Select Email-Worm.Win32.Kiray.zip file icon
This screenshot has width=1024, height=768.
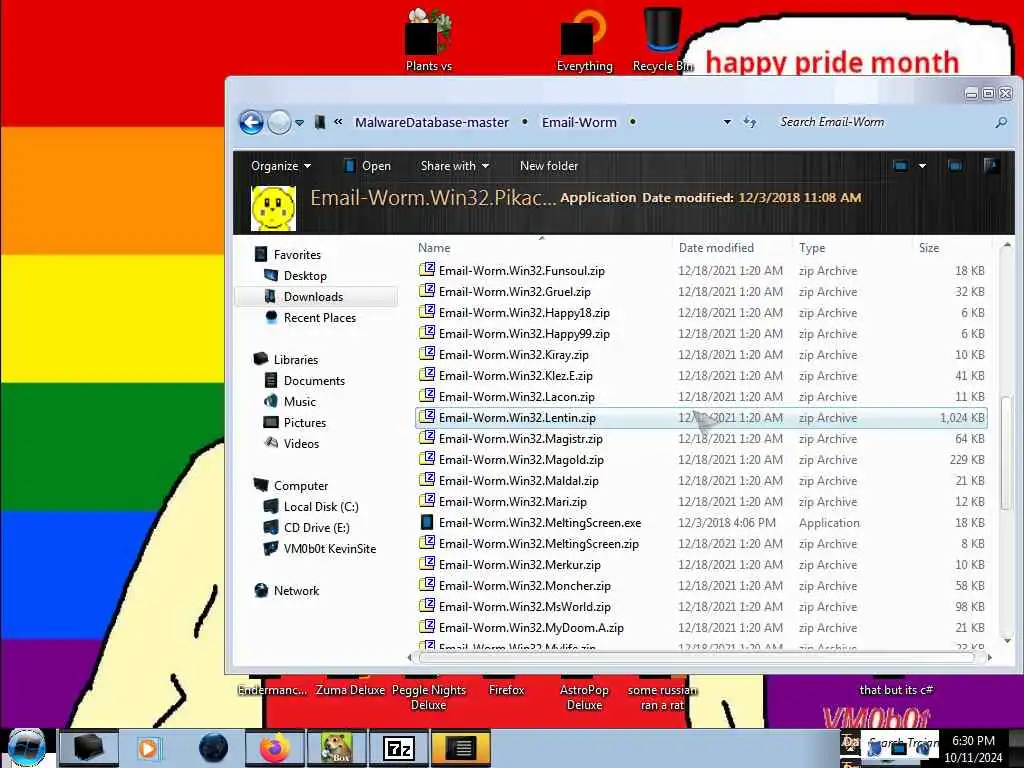[427, 353]
